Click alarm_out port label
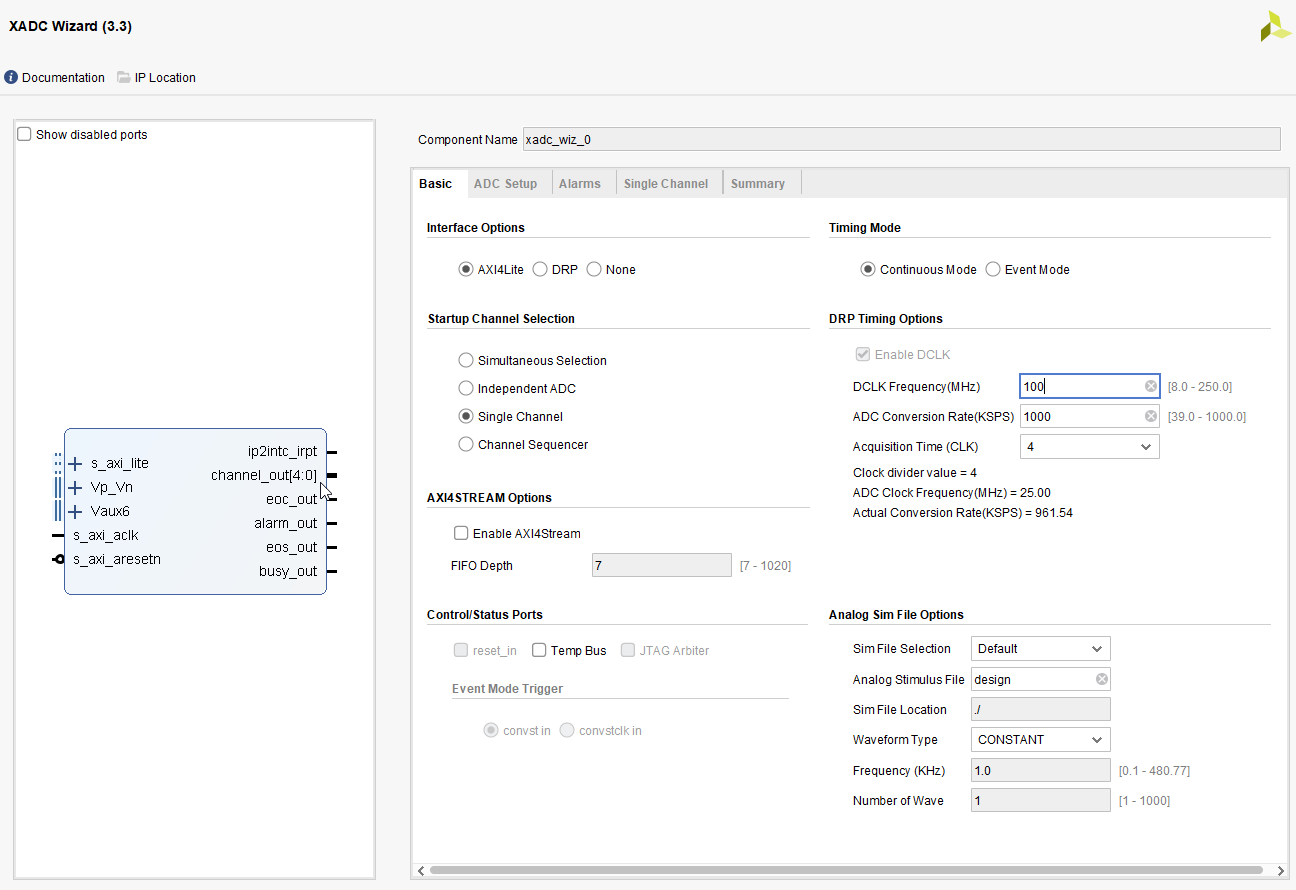 click(286, 523)
